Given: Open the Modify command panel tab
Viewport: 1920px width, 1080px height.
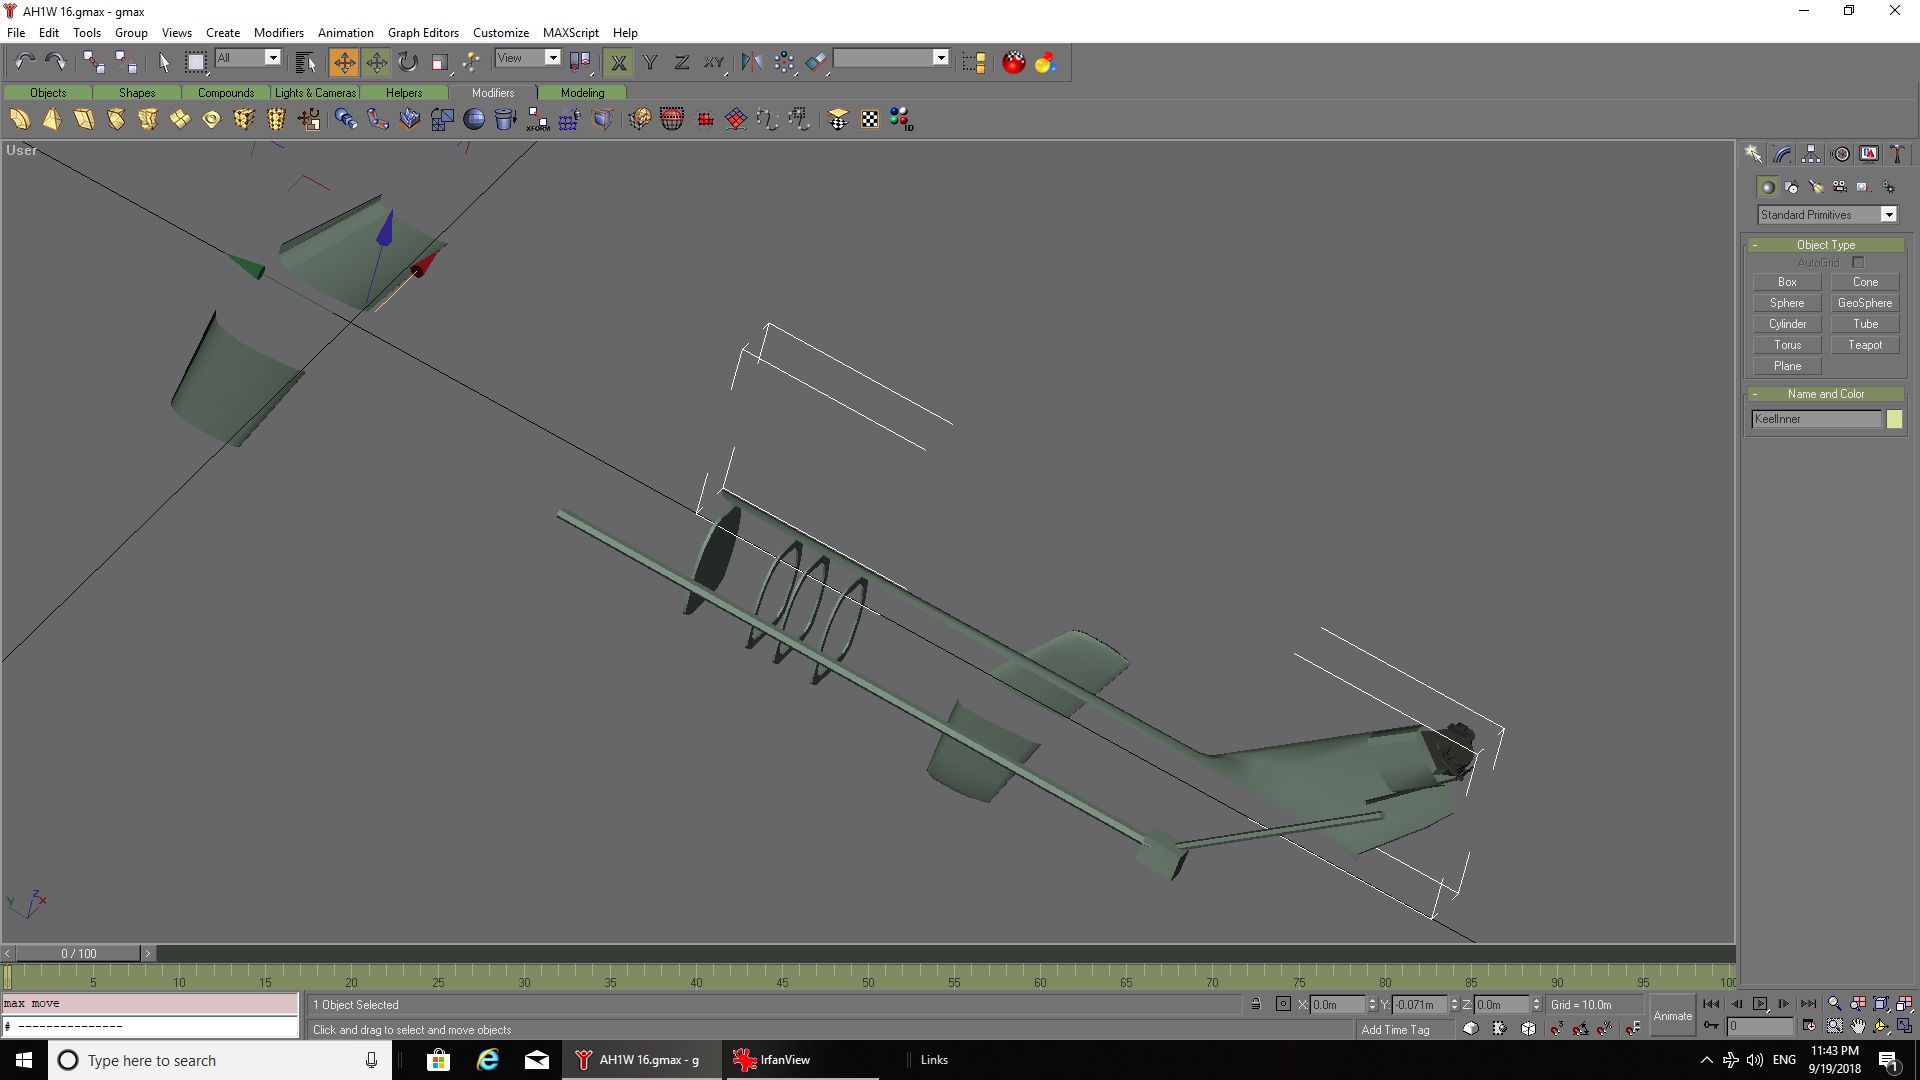Looking at the screenshot, I should click(x=1782, y=154).
